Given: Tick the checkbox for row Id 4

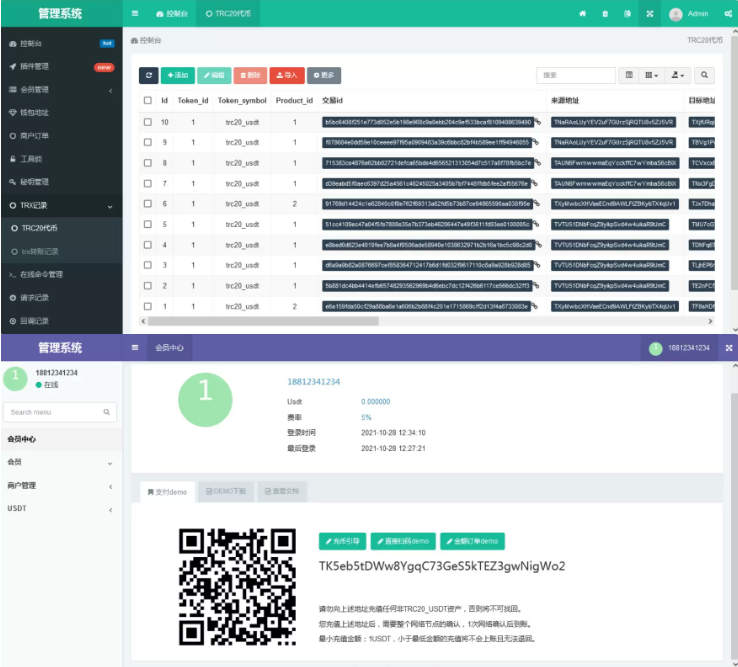Looking at the screenshot, I should pyautogui.click(x=148, y=245).
